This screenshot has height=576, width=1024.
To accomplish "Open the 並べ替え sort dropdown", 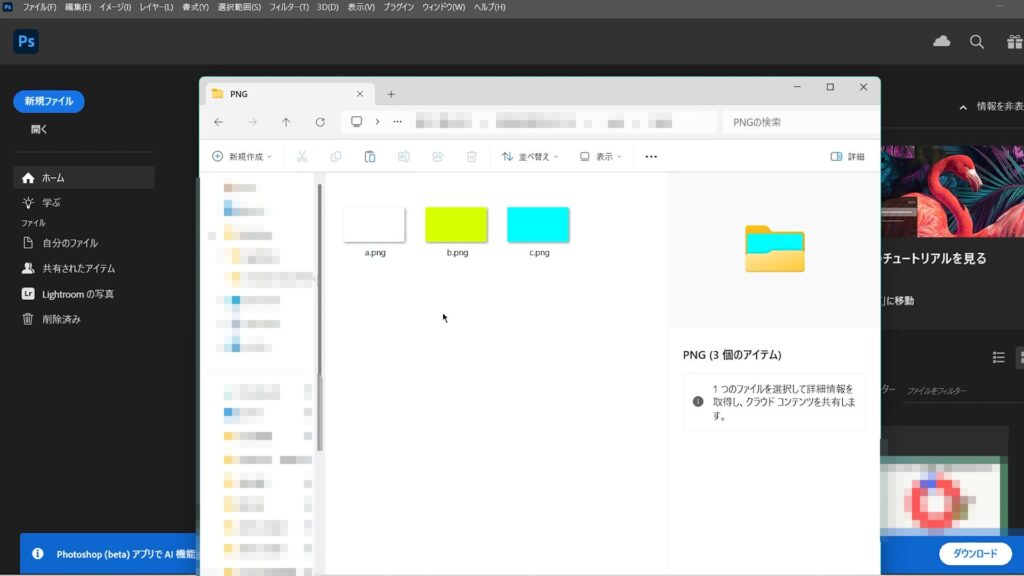I will 530,157.
